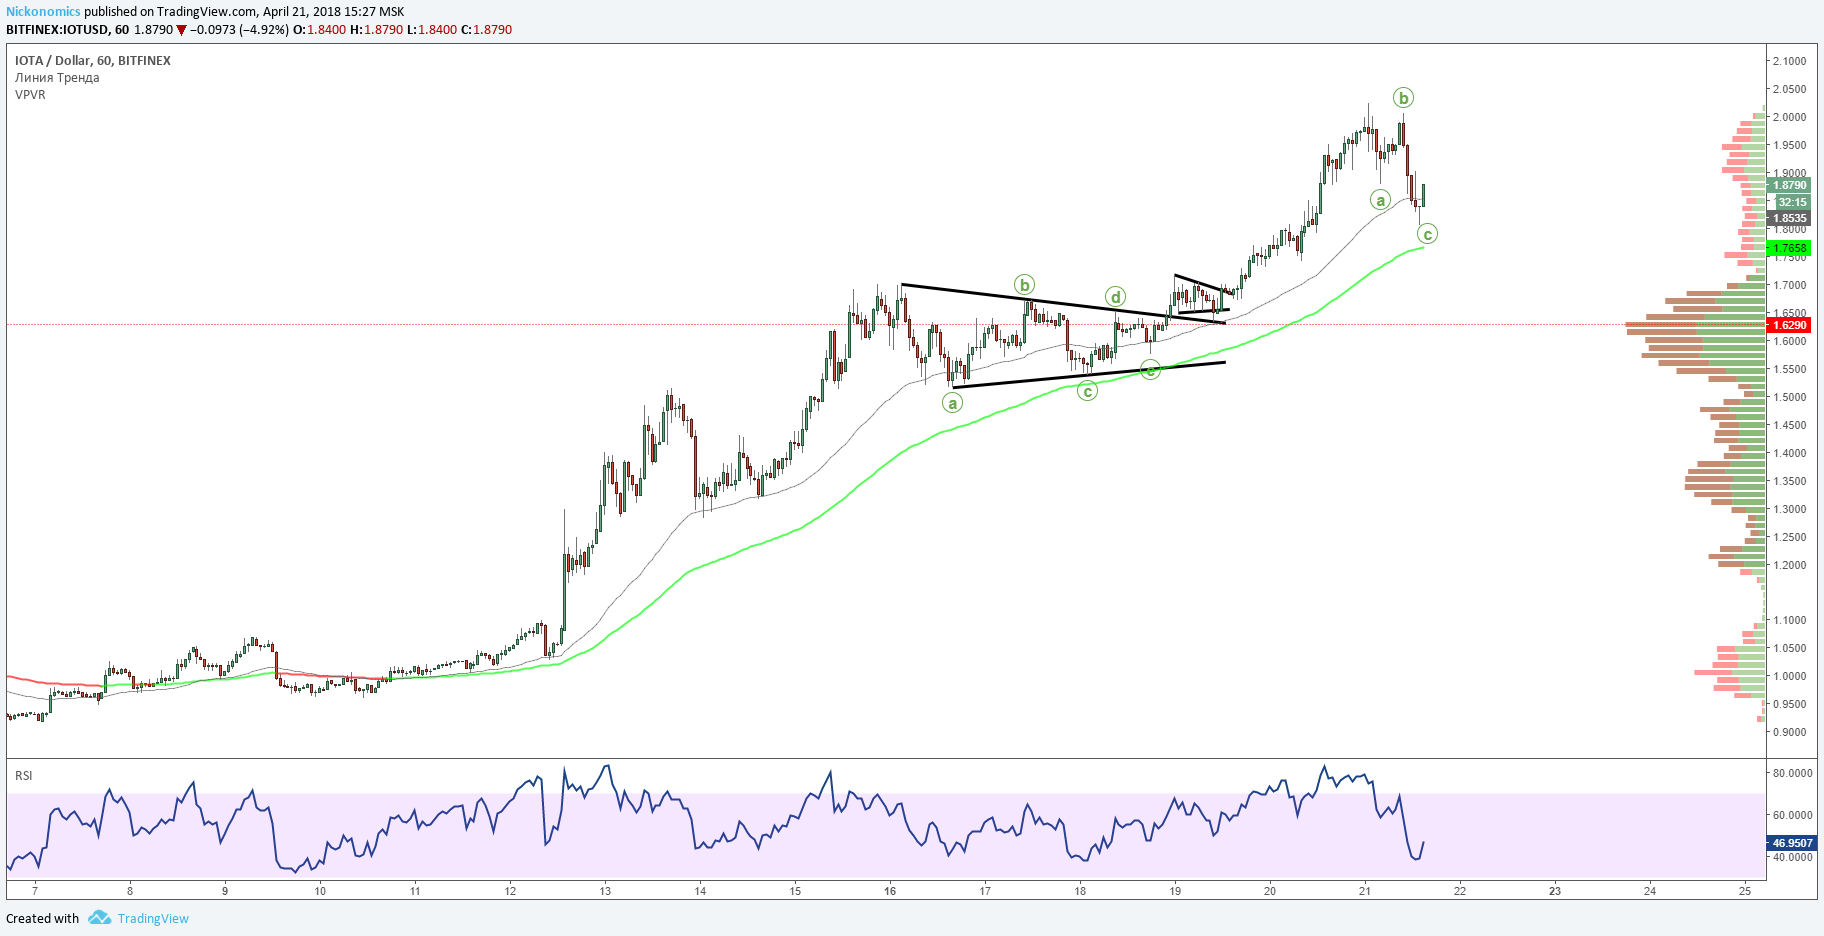This screenshot has height=936, width=1824.
Task: Click the 'IOTA / Dollar, 60, BITFINEX' title
Action: coord(93,60)
